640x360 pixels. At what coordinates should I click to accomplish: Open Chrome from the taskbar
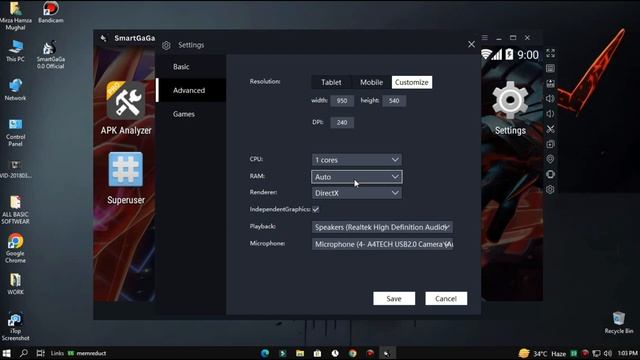pyautogui.click(x=353, y=353)
